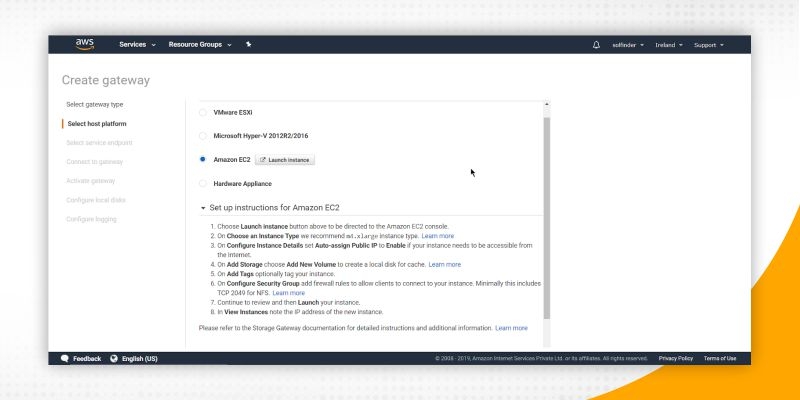800x400 pixels.
Task: Click the Feedback speech bubble icon
Action: [x=65, y=358]
